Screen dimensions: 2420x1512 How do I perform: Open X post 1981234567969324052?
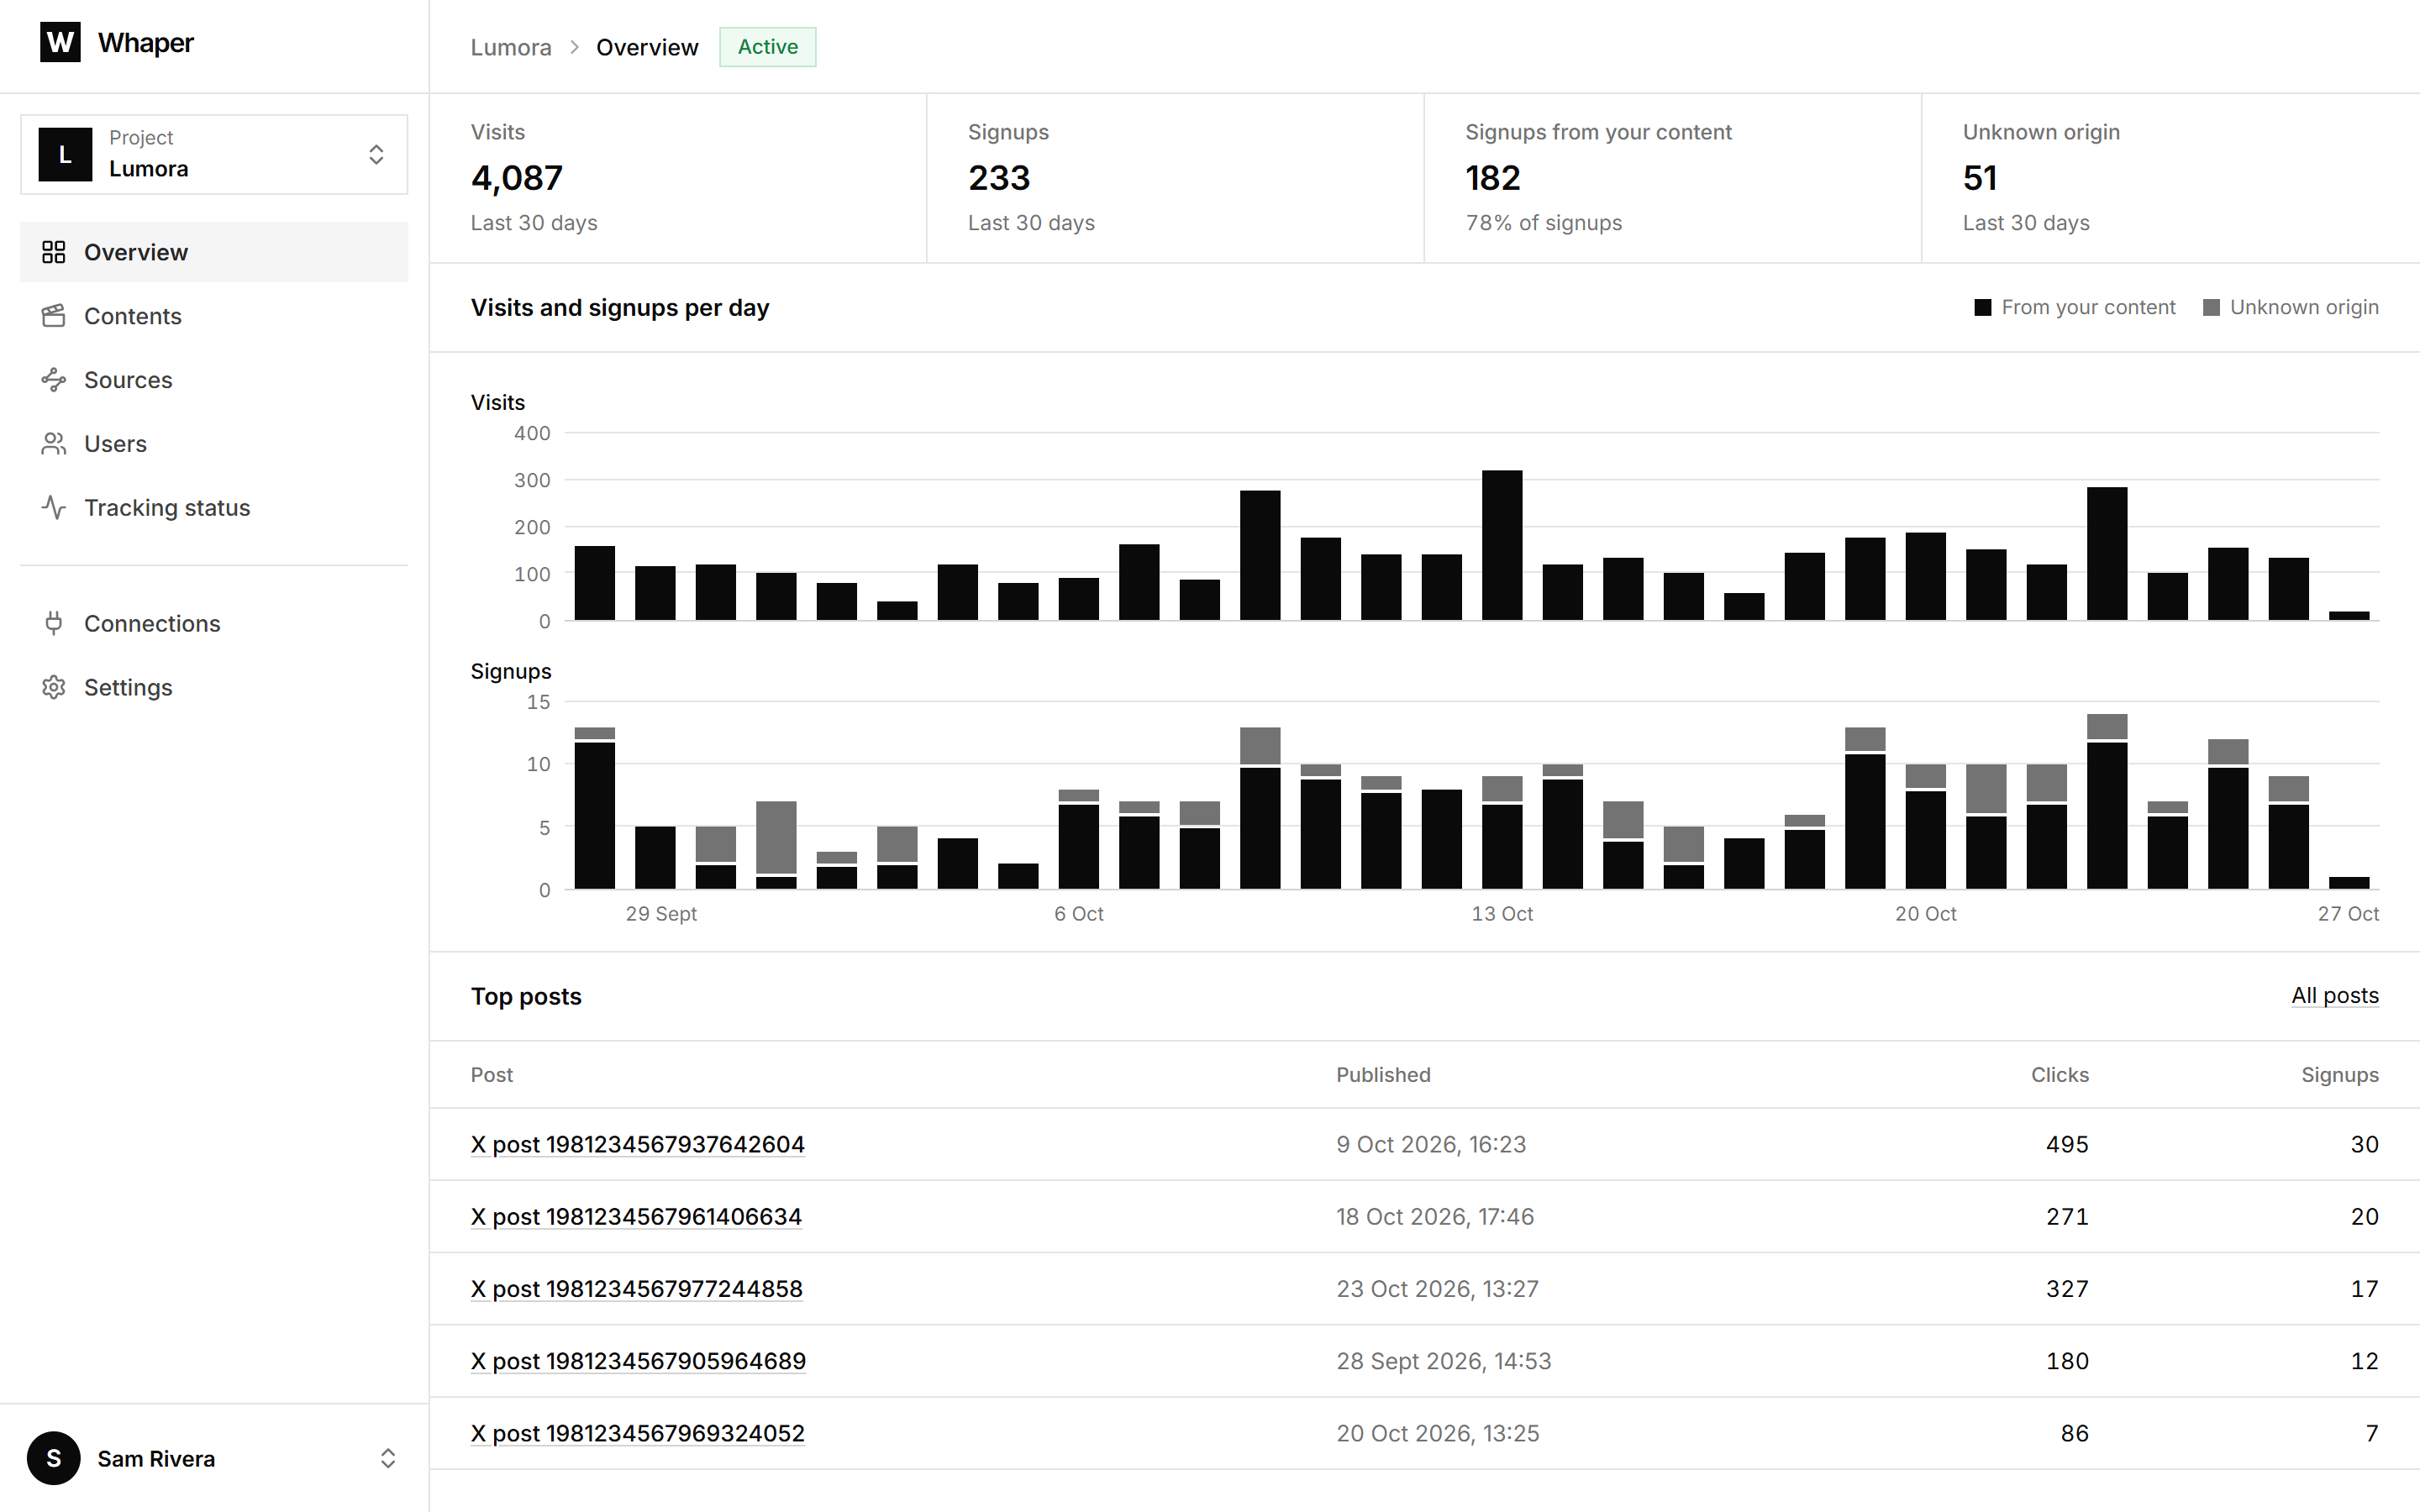(638, 1433)
